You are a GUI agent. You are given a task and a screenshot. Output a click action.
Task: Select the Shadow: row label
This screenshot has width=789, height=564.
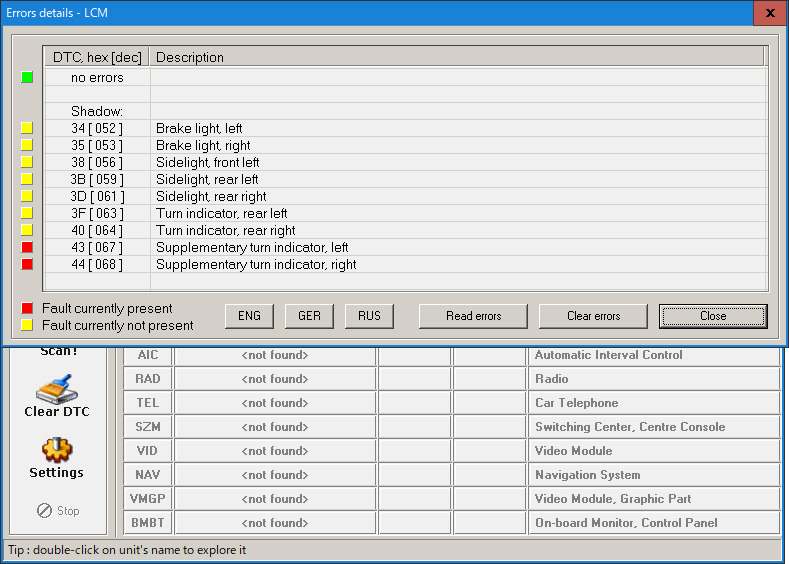(x=97, y=111)
